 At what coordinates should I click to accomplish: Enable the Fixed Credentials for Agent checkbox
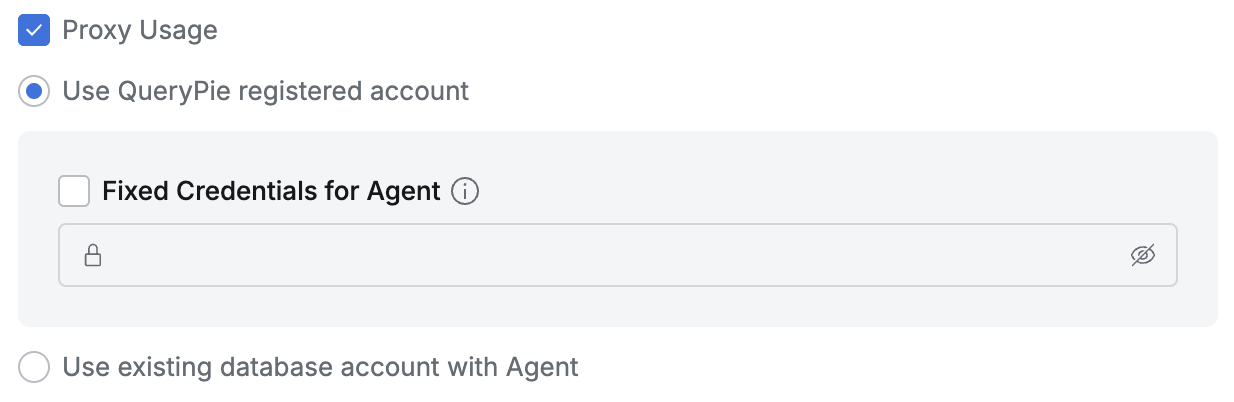(x=74, y=191)
